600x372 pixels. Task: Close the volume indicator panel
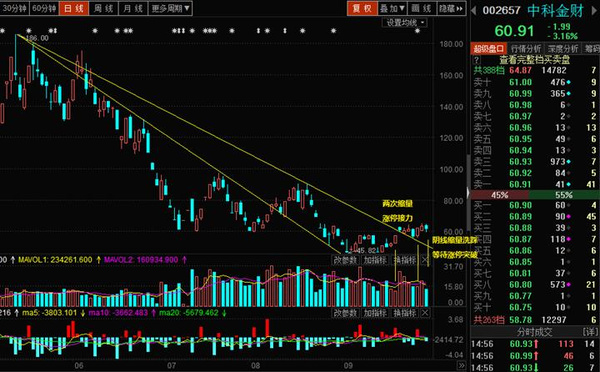(425, 260)
